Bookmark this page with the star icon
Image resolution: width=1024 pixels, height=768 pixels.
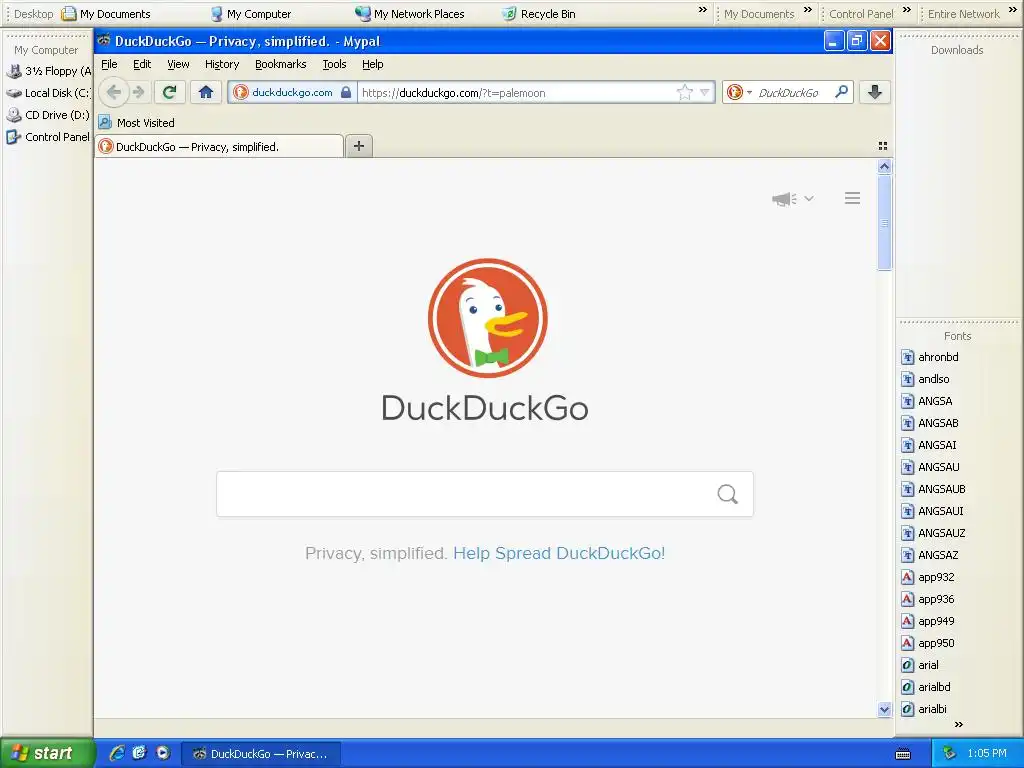pyautogui.click(x=684, y=92)
